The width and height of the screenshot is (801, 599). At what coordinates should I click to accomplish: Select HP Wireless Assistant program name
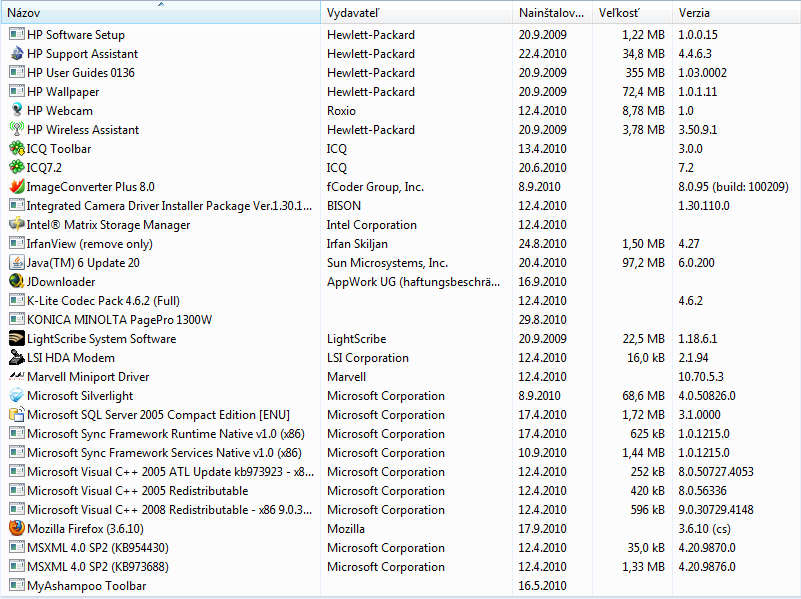83,130
